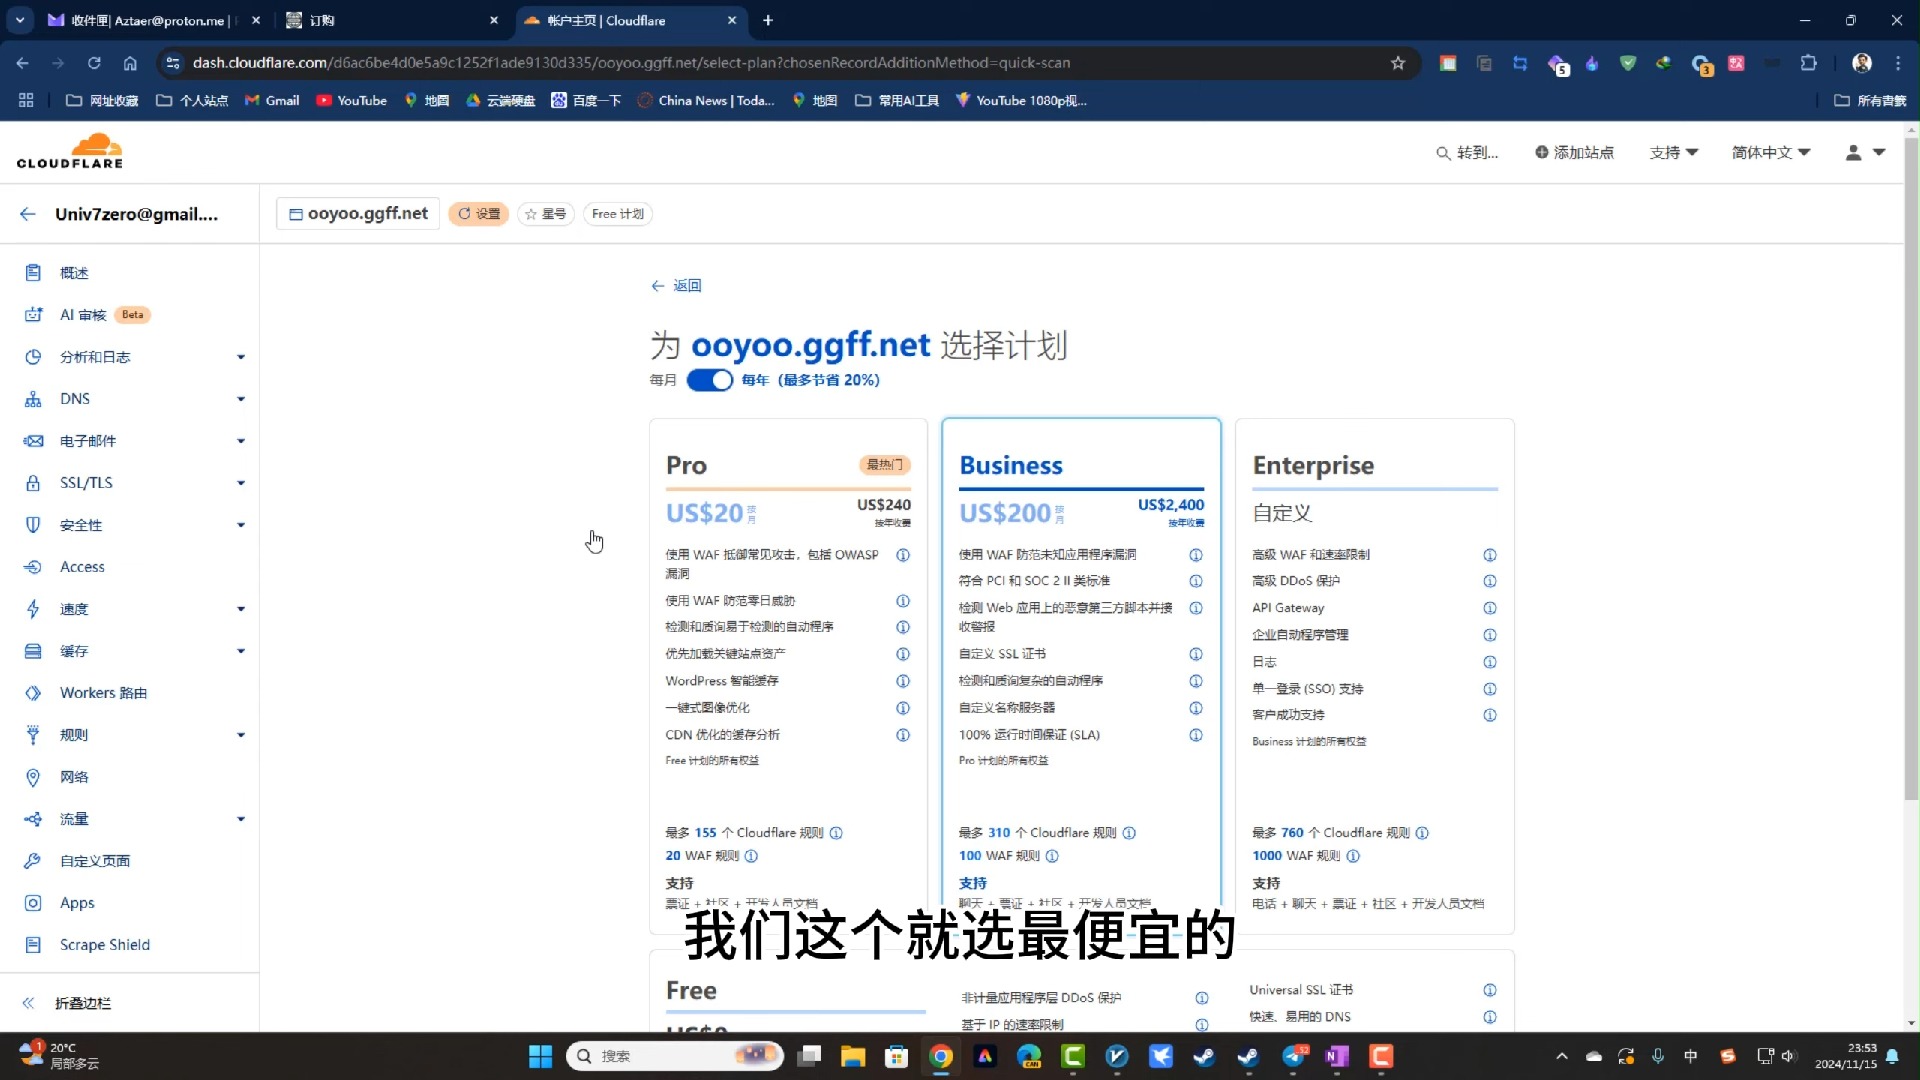Image resolution: width=1920 pixels, height=1080 pixels.
Task: Switch to the 订购 browser tab
Action: tap(390, 20)
